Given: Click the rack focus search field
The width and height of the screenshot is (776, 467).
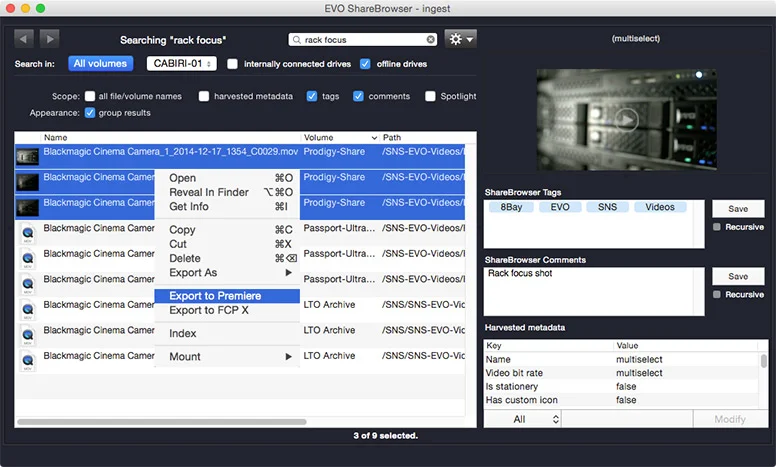Looking at the screenshot, I should [x=363, y=40].
